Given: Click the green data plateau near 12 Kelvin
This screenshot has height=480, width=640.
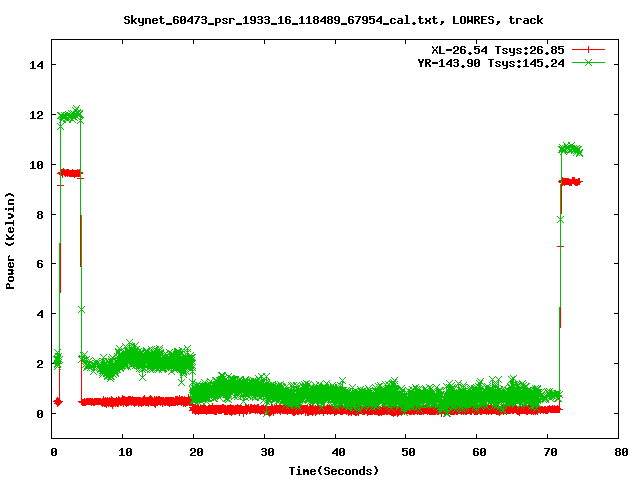Looking at the screenshot, I should coord(70,116).
